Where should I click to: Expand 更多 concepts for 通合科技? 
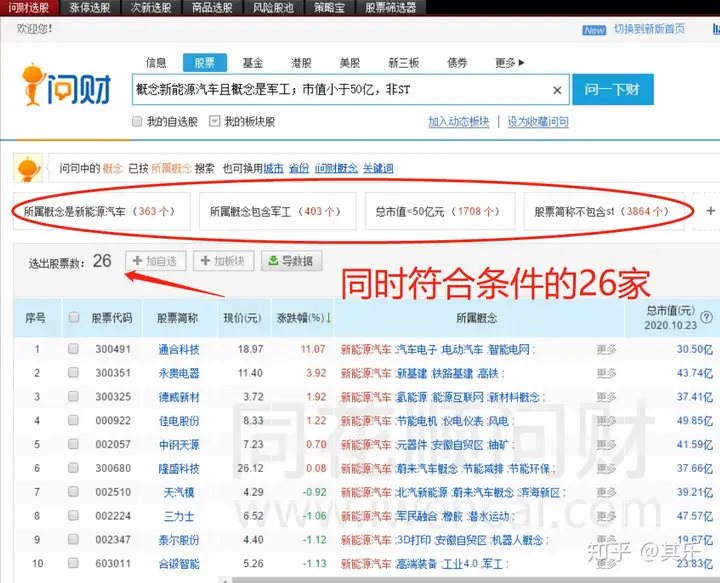coord(606,349)
